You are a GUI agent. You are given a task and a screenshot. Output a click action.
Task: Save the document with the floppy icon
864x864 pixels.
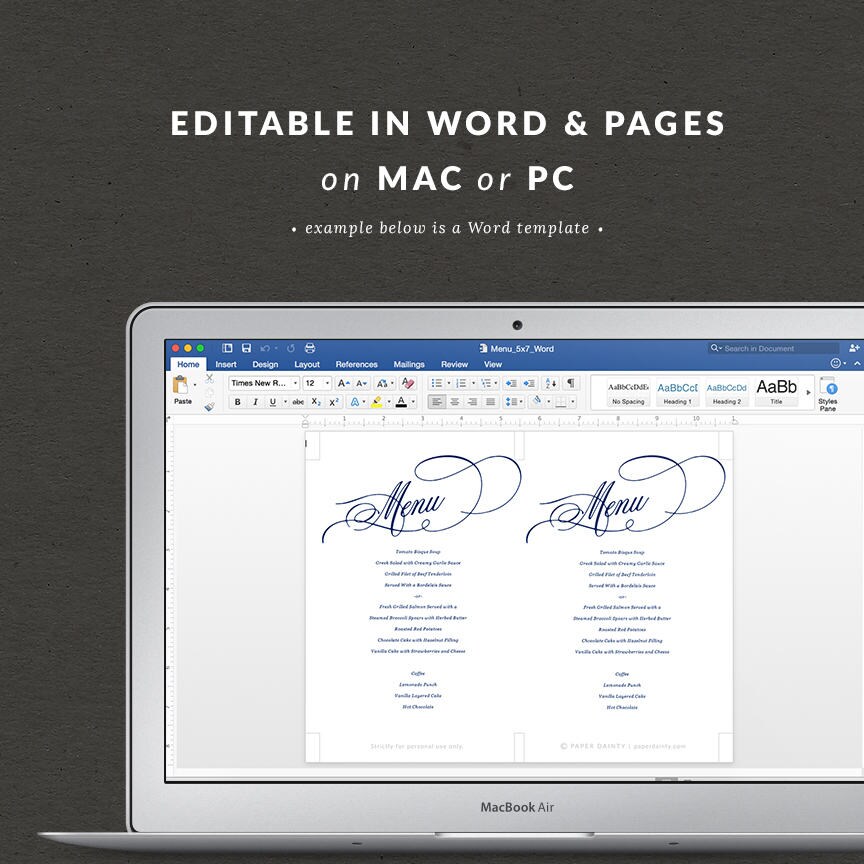(246, 348)
